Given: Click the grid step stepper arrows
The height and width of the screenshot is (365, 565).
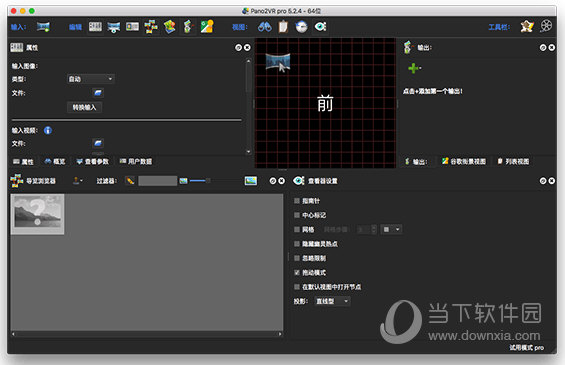Looking at the screenshot, I should [374, 230].
